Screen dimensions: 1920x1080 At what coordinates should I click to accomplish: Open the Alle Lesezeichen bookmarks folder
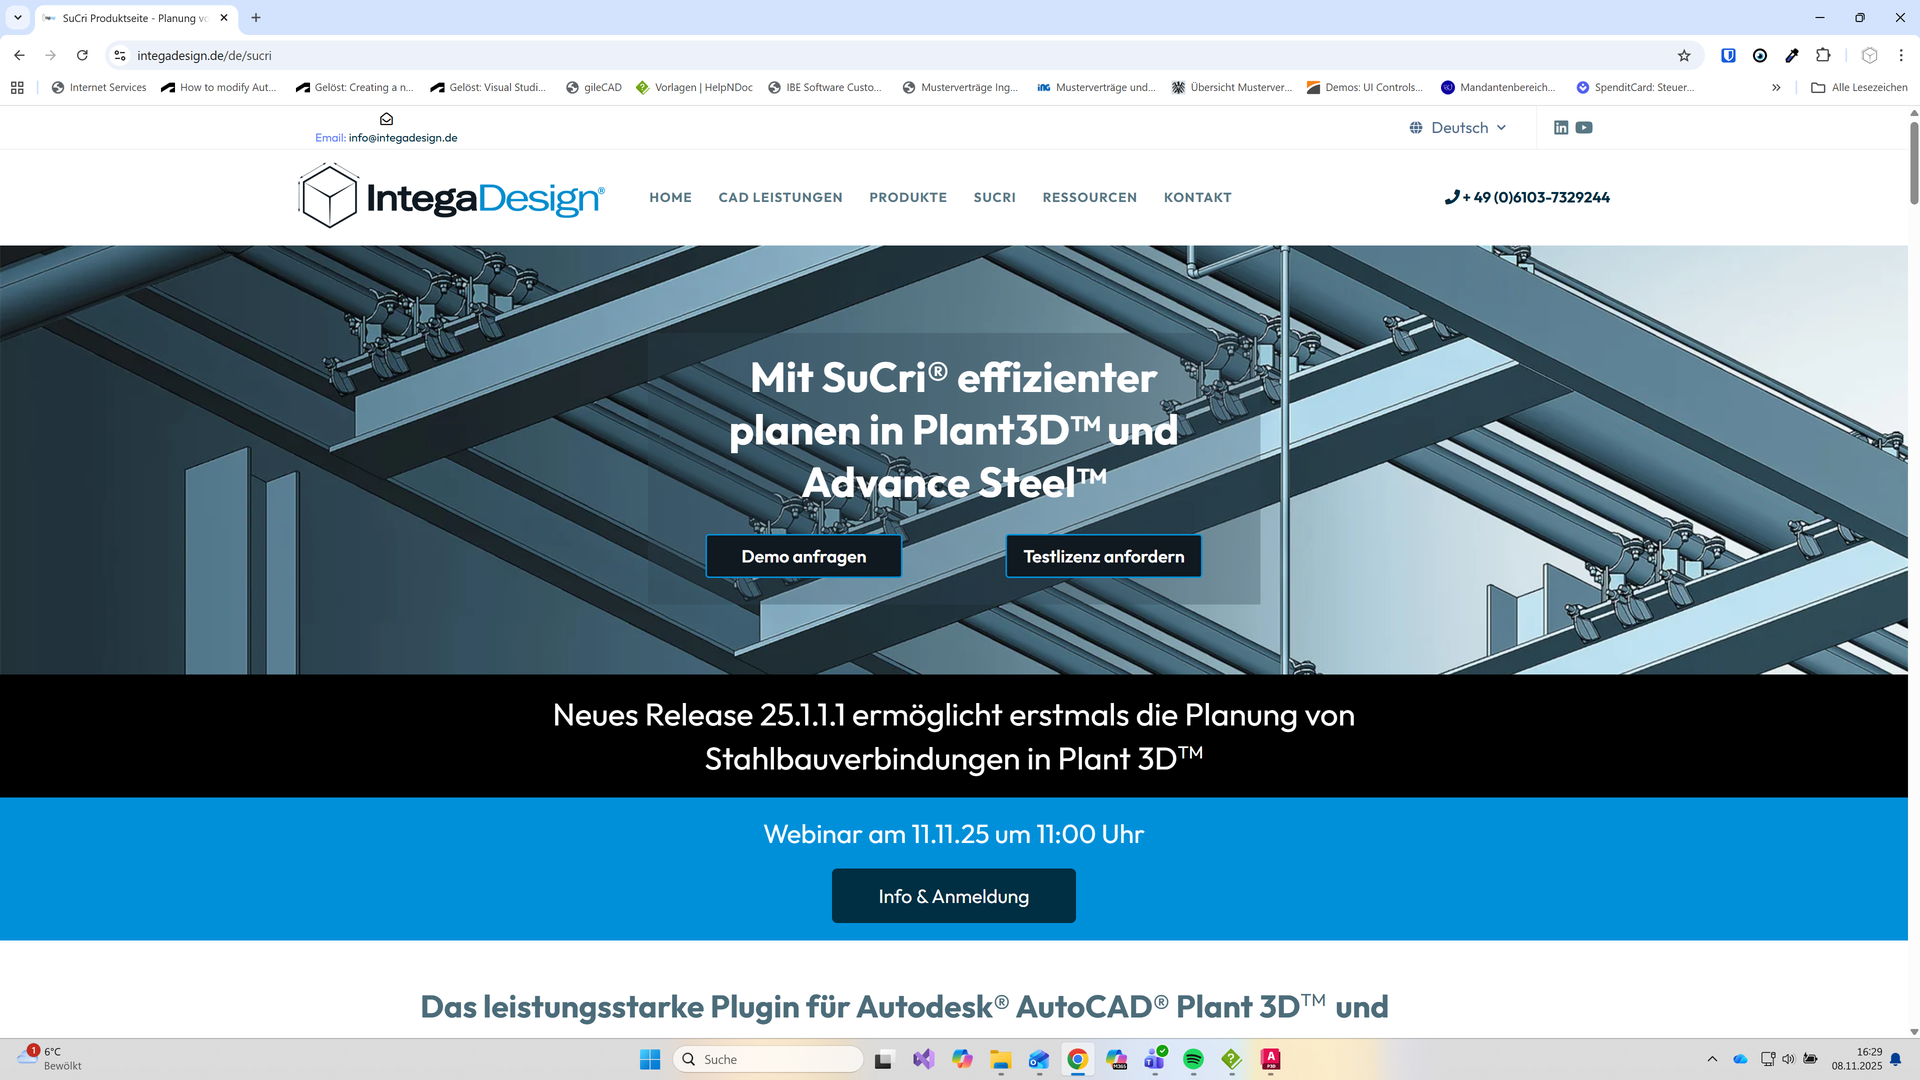point(1859,88)
